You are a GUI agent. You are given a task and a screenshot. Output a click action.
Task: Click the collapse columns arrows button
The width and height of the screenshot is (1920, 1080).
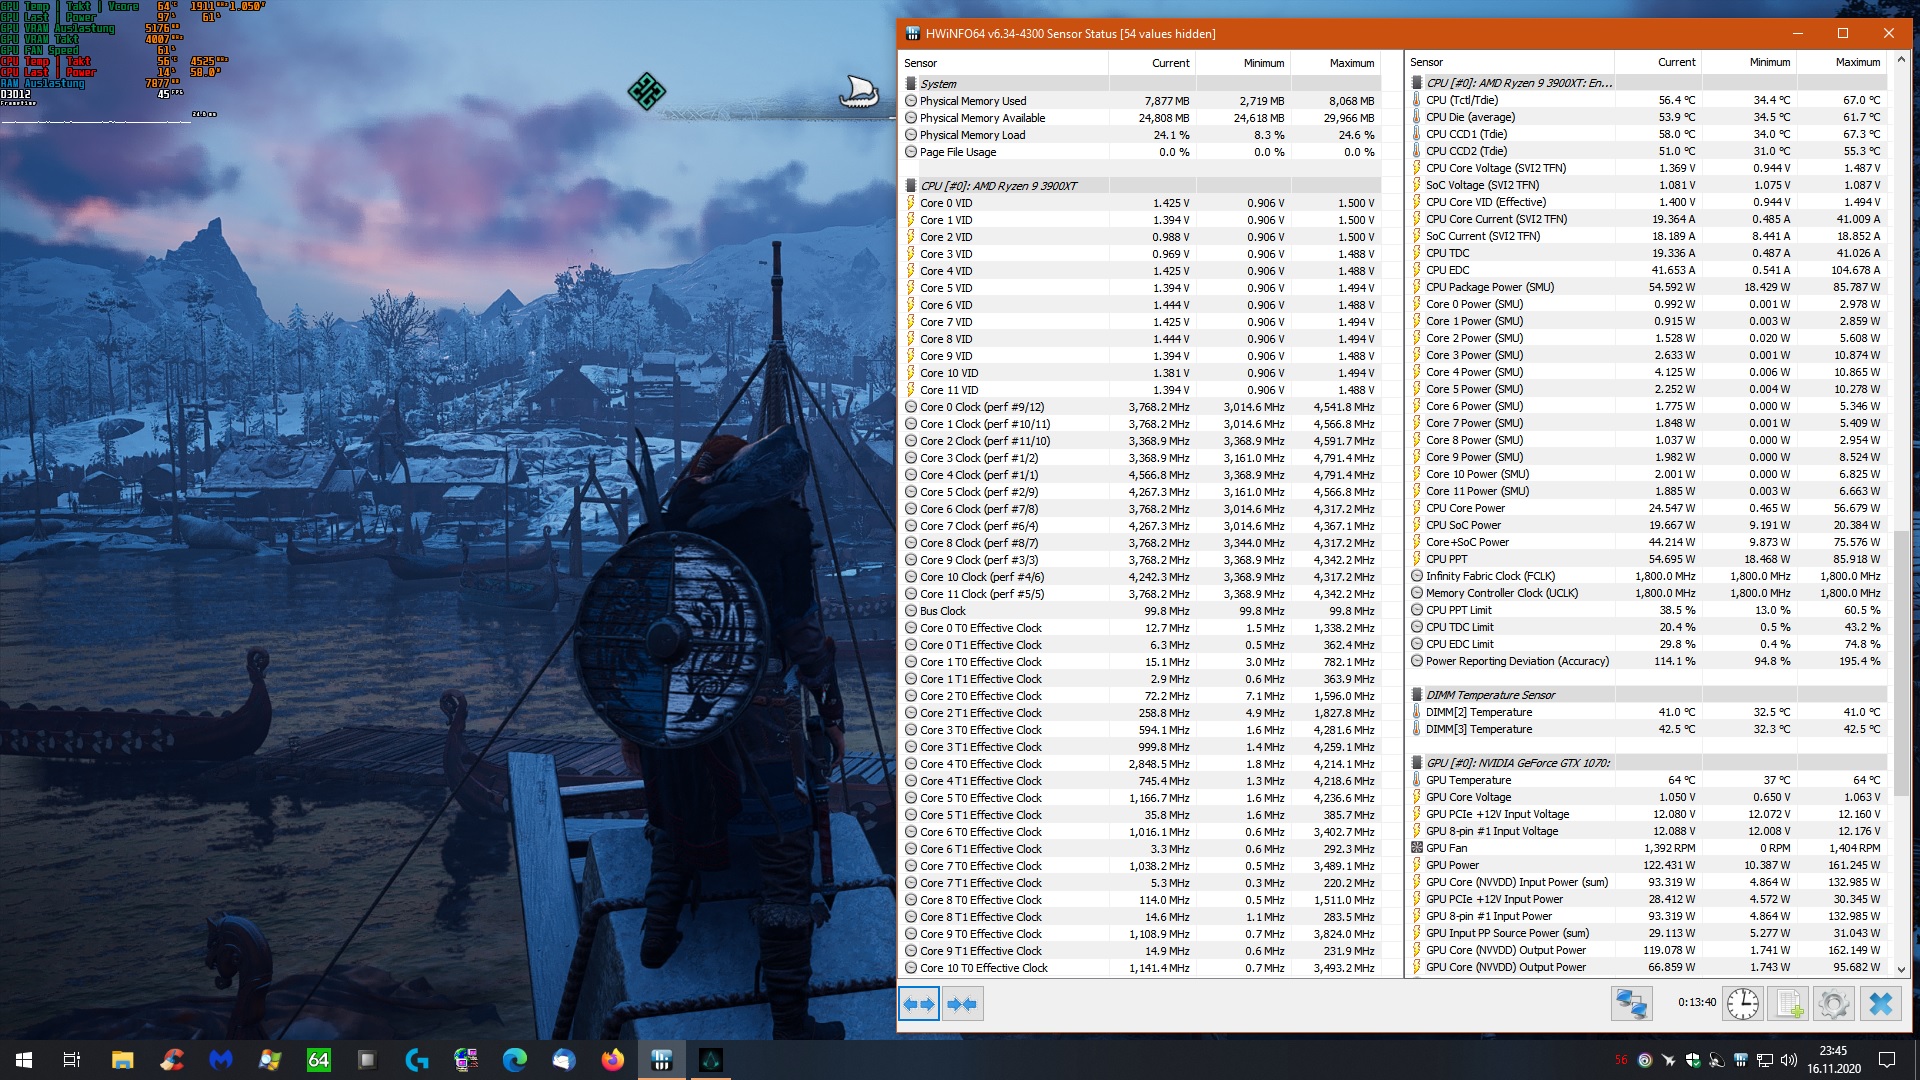tap(962, 1004)
